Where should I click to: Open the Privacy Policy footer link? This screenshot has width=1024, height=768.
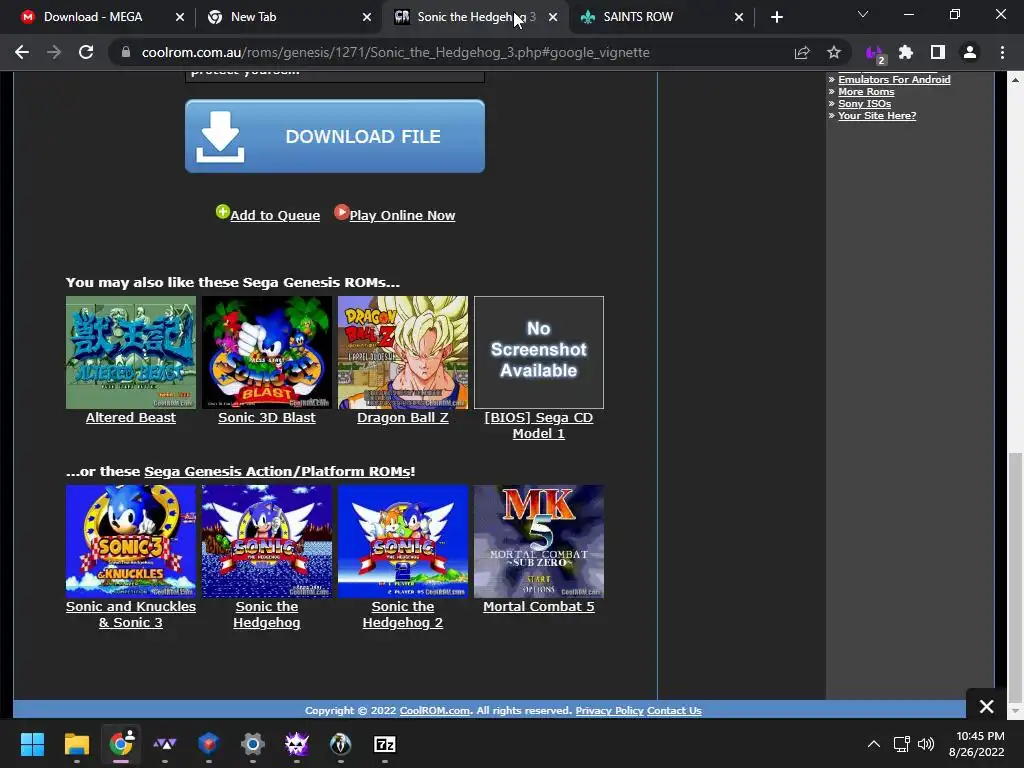coord(609,711)
